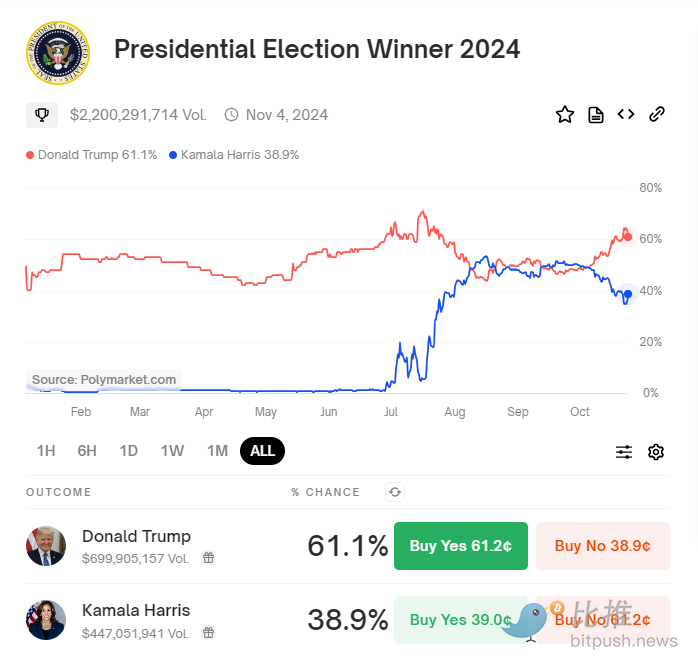
Task: Switch the chart to the 1H timeframe
Action: point(46,451)
